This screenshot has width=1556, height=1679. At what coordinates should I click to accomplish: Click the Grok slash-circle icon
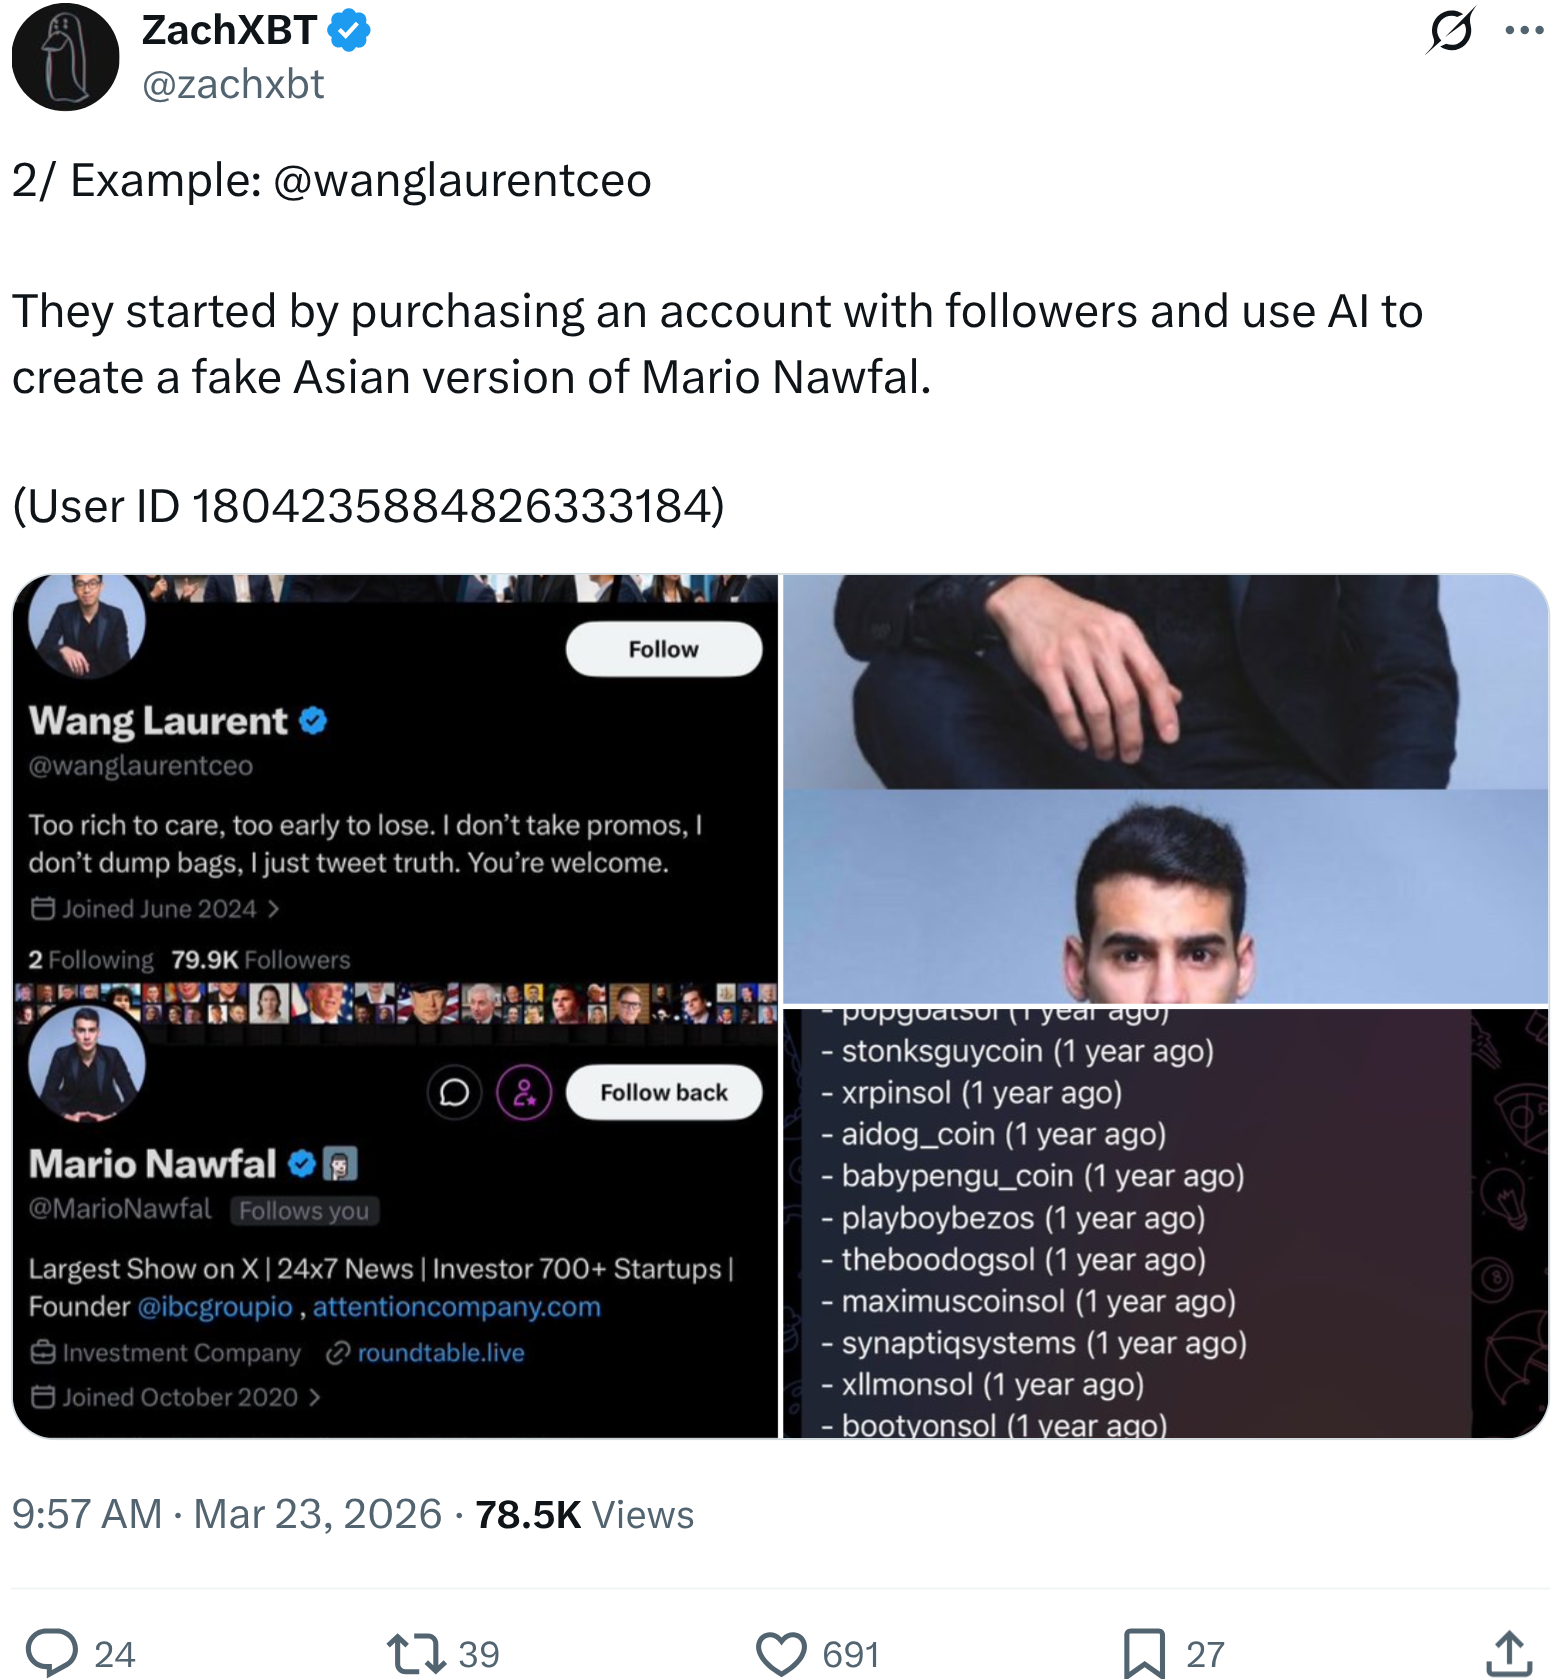pos(1450,30)
